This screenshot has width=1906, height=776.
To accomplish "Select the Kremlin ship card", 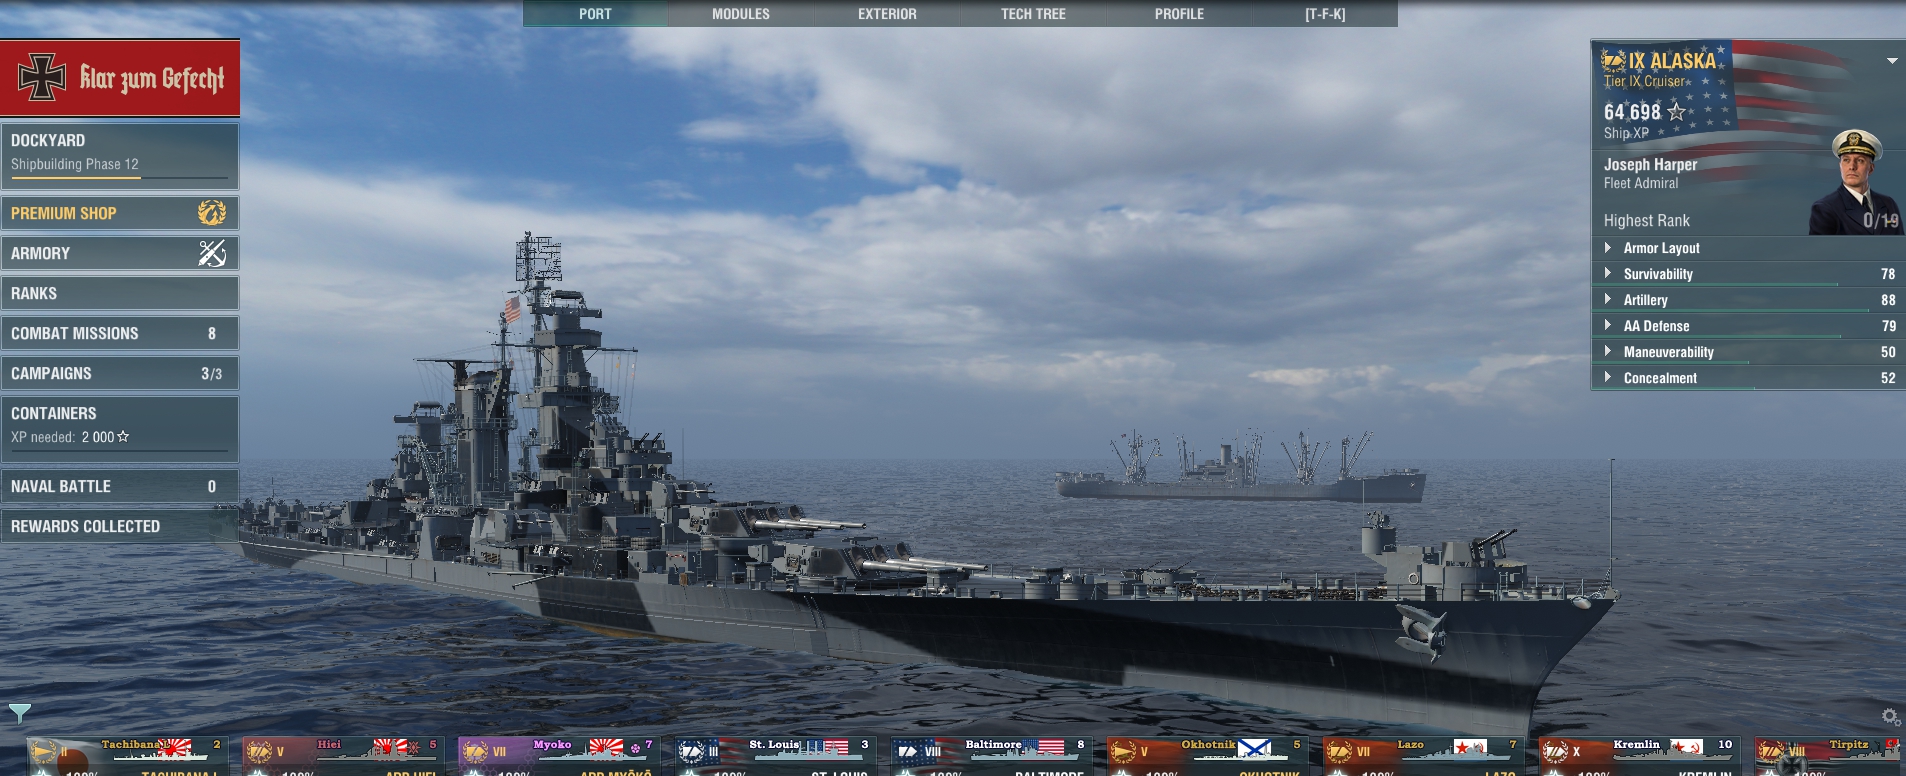I will coord(1639,756).
